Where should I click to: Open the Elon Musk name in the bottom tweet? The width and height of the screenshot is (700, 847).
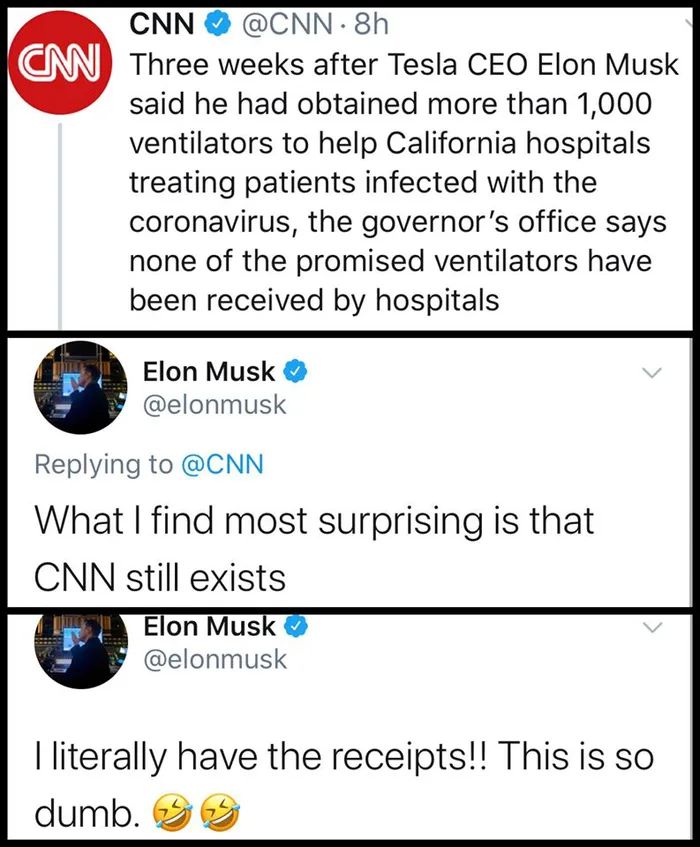click(x=208, y=627)
